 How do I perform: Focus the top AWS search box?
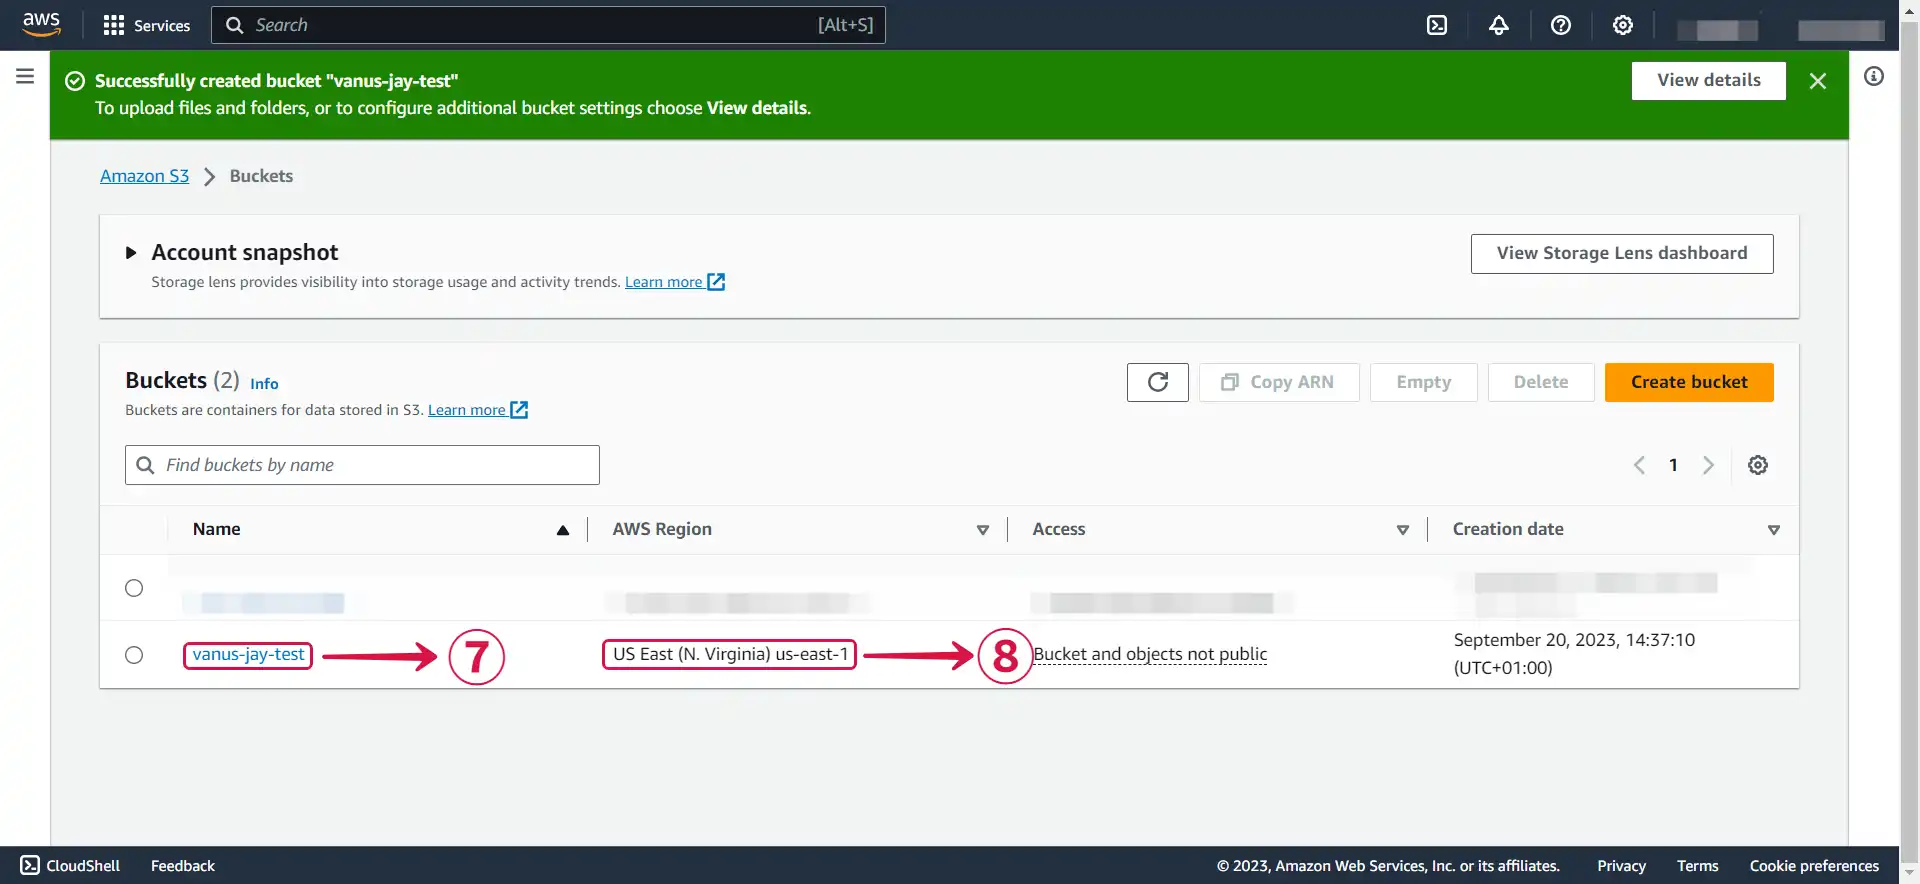coord(548,25)
